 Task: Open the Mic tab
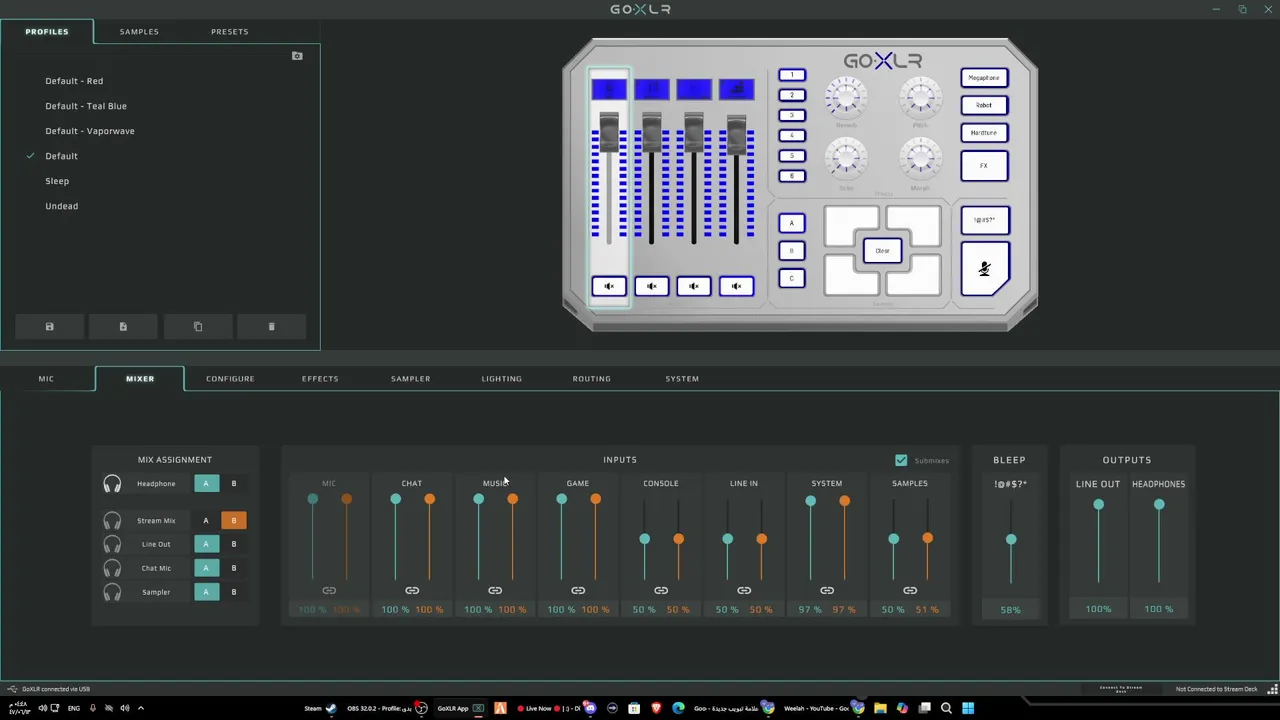click(x=46, y=379)
